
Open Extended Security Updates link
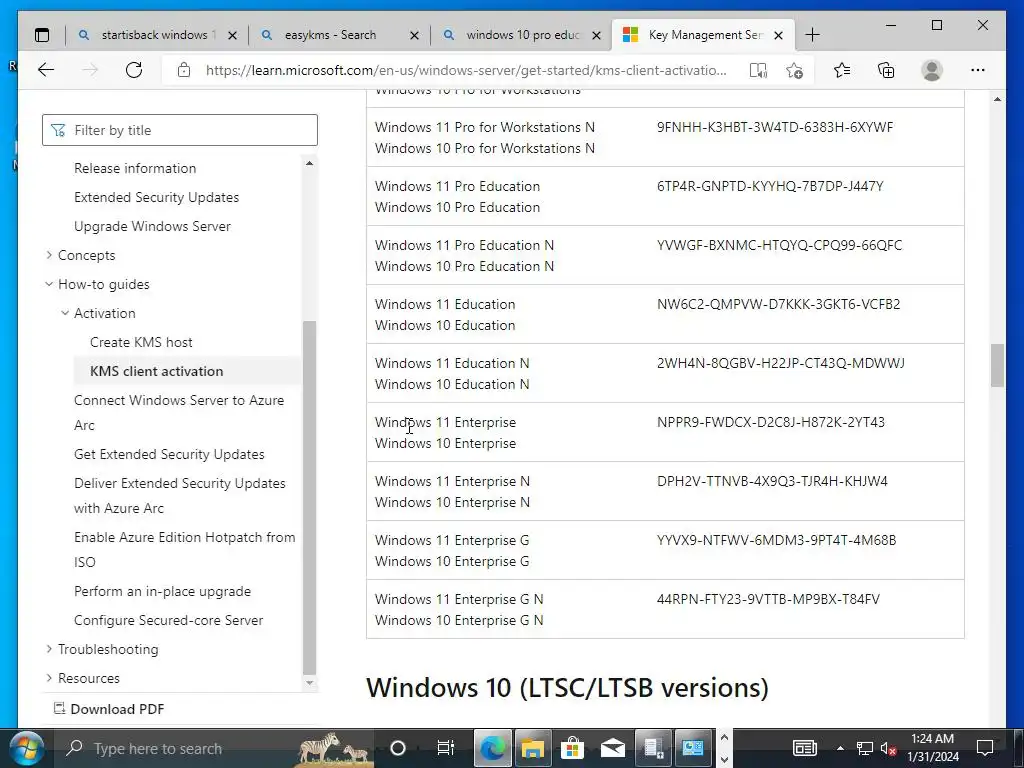(156, 197)
